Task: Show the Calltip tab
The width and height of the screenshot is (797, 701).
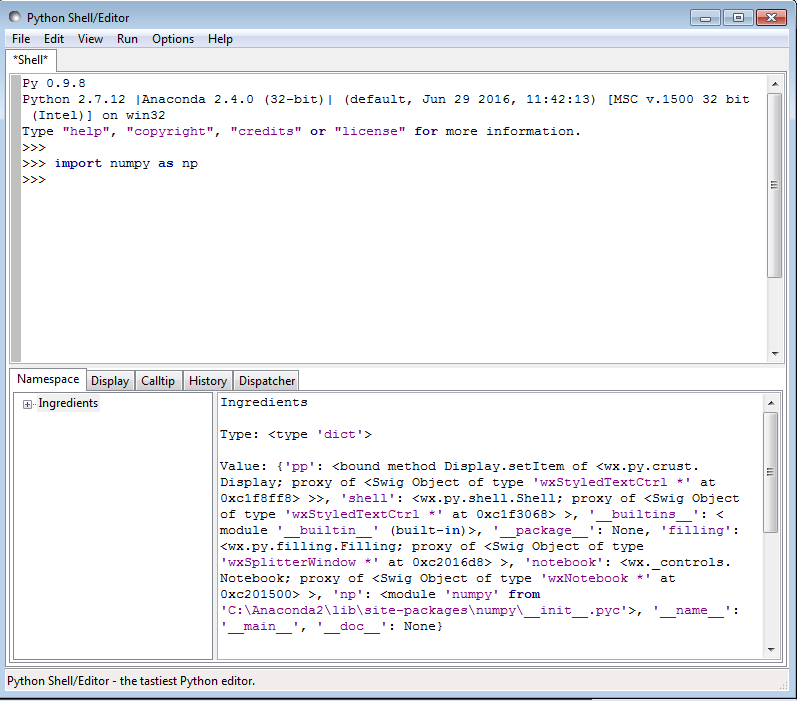Action: click(158, 381)
